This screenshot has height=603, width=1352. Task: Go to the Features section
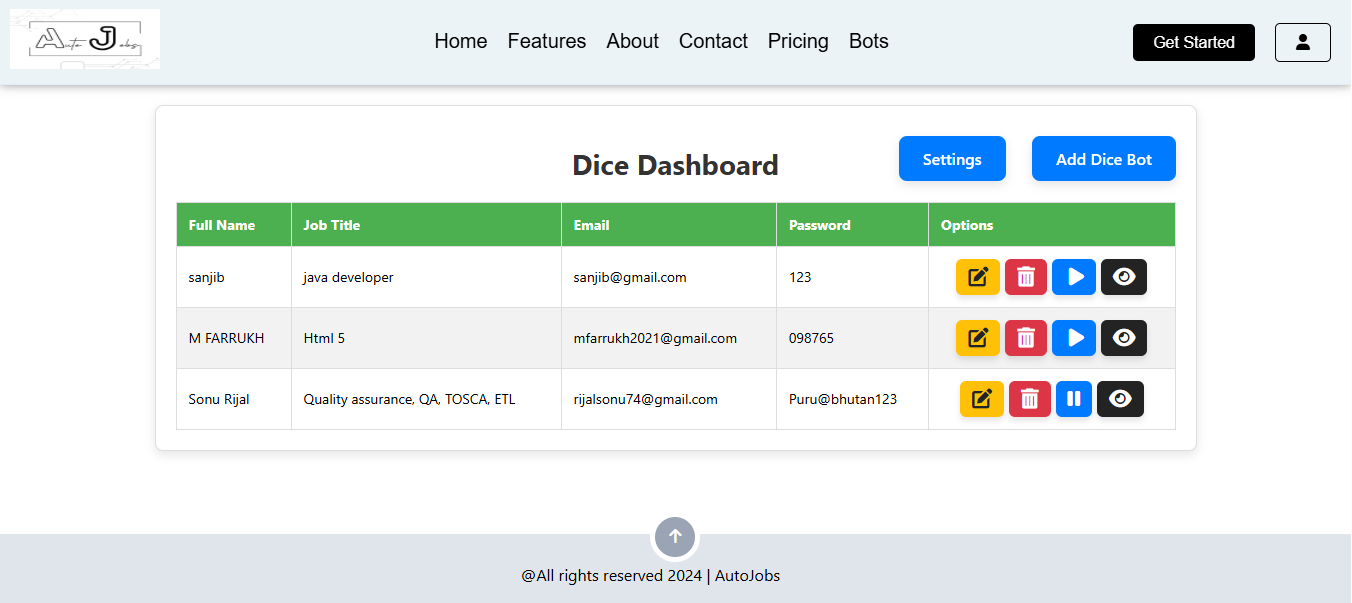547,41
